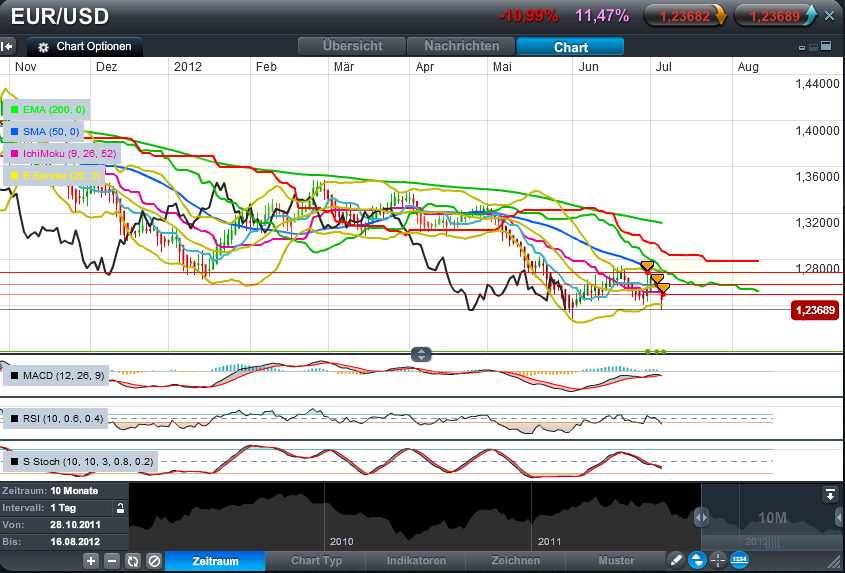Click the sell price 1,23682 button

[685, 16]
